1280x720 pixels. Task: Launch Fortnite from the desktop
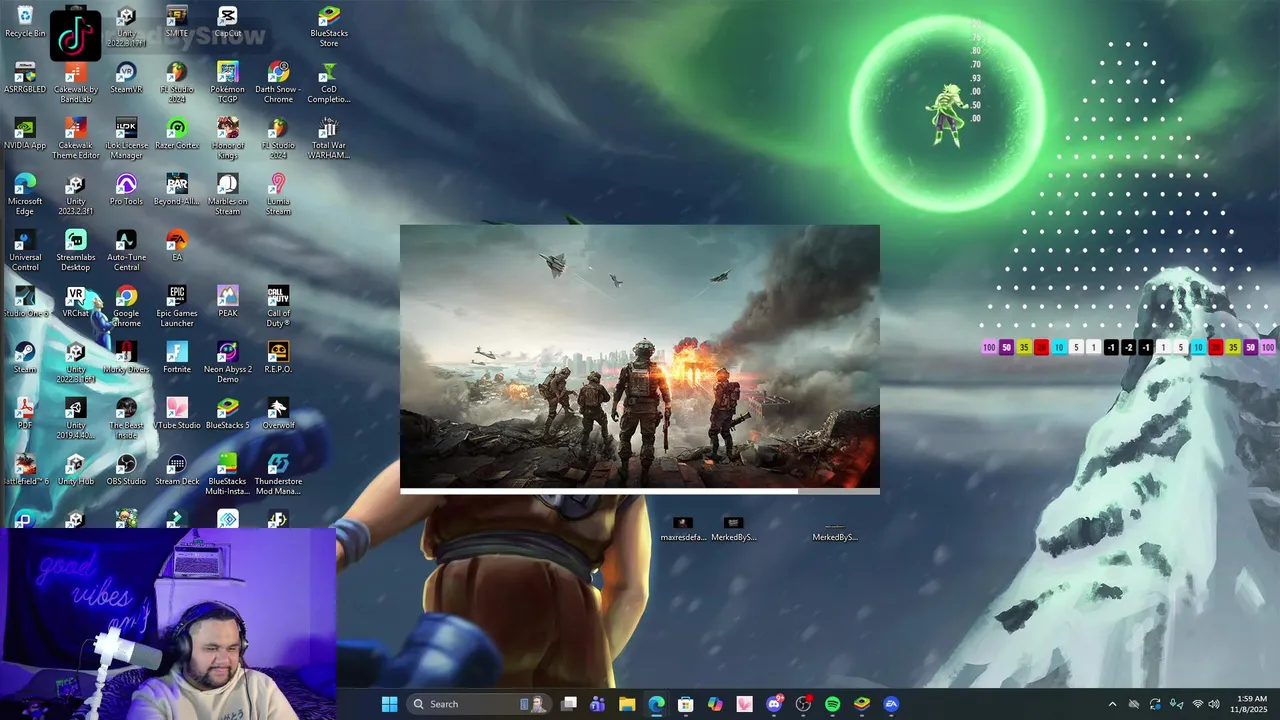click(x=177, y=358)
